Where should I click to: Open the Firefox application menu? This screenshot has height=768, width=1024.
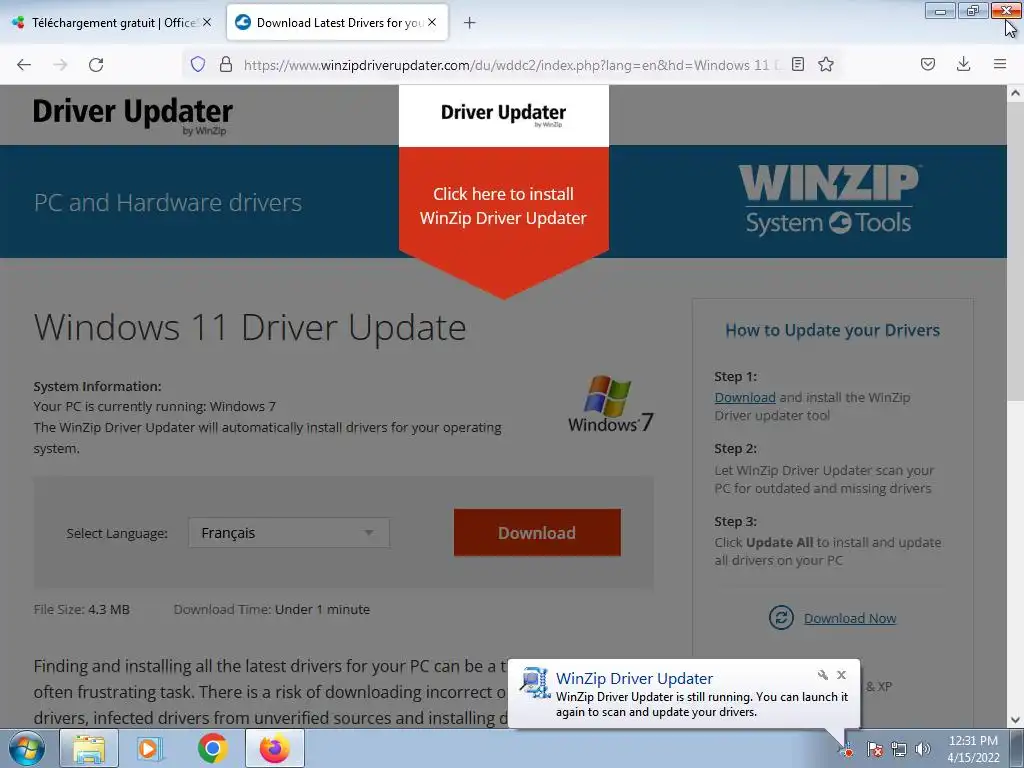pyautogui.click(x=1000, y=64)
